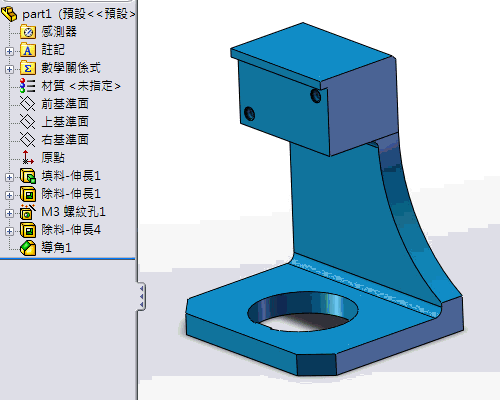
Task: Click the left M3 threaded hole on the model
Action: click(x=249, y=114)
